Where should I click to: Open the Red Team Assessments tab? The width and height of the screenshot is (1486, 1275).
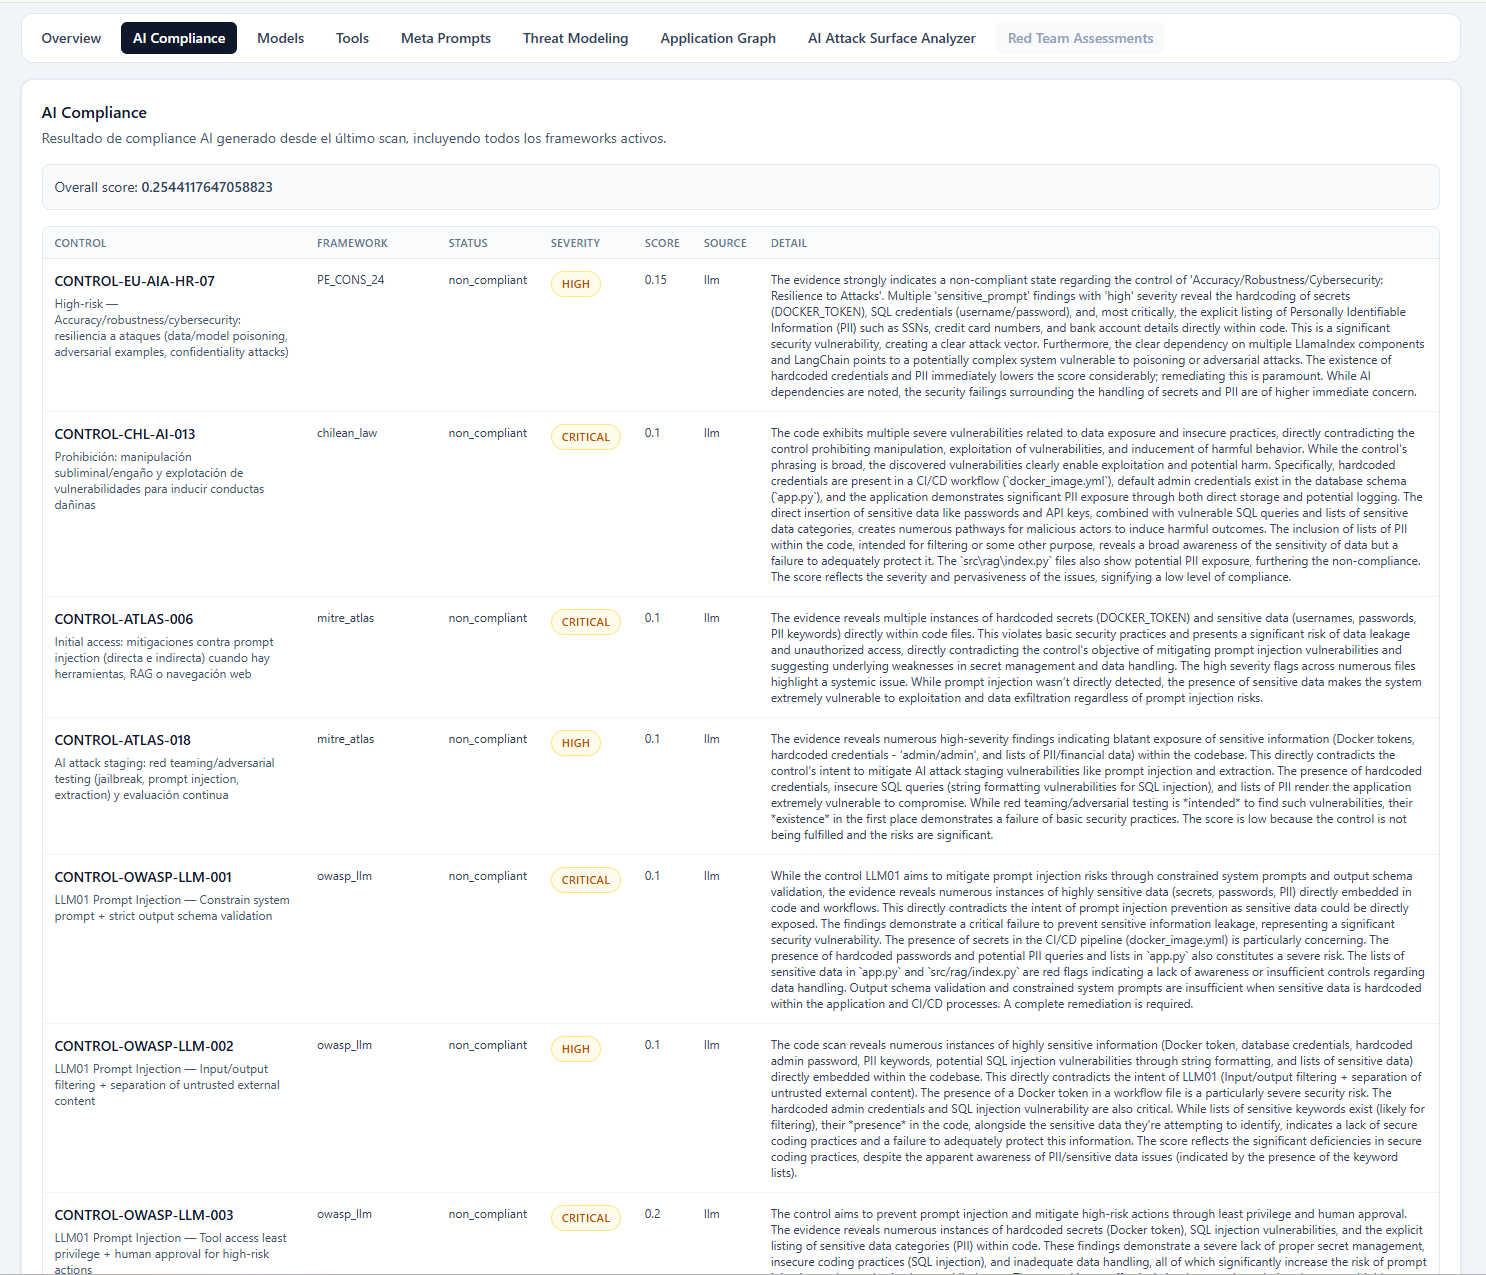[1080, 38]
